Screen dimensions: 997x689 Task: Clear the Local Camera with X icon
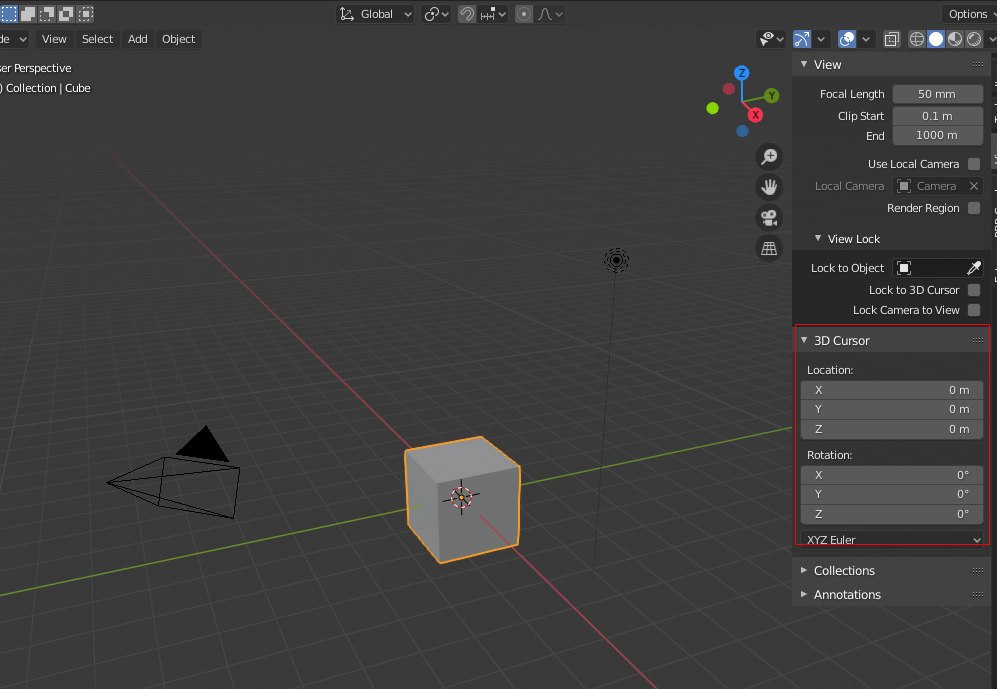[973, 186]
